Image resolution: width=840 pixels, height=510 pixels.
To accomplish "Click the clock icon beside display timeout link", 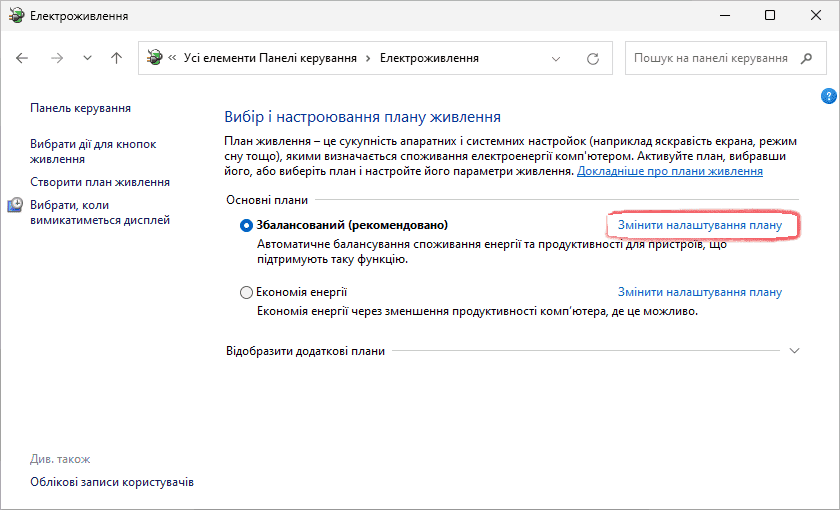I will pyautogui.click(x=16, y=205).
